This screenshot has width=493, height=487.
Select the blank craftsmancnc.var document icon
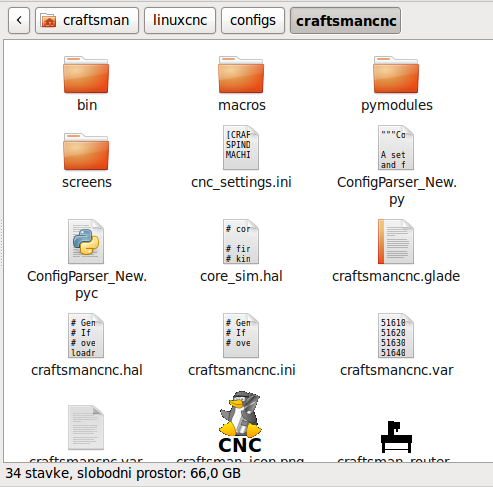pos(86,428)
